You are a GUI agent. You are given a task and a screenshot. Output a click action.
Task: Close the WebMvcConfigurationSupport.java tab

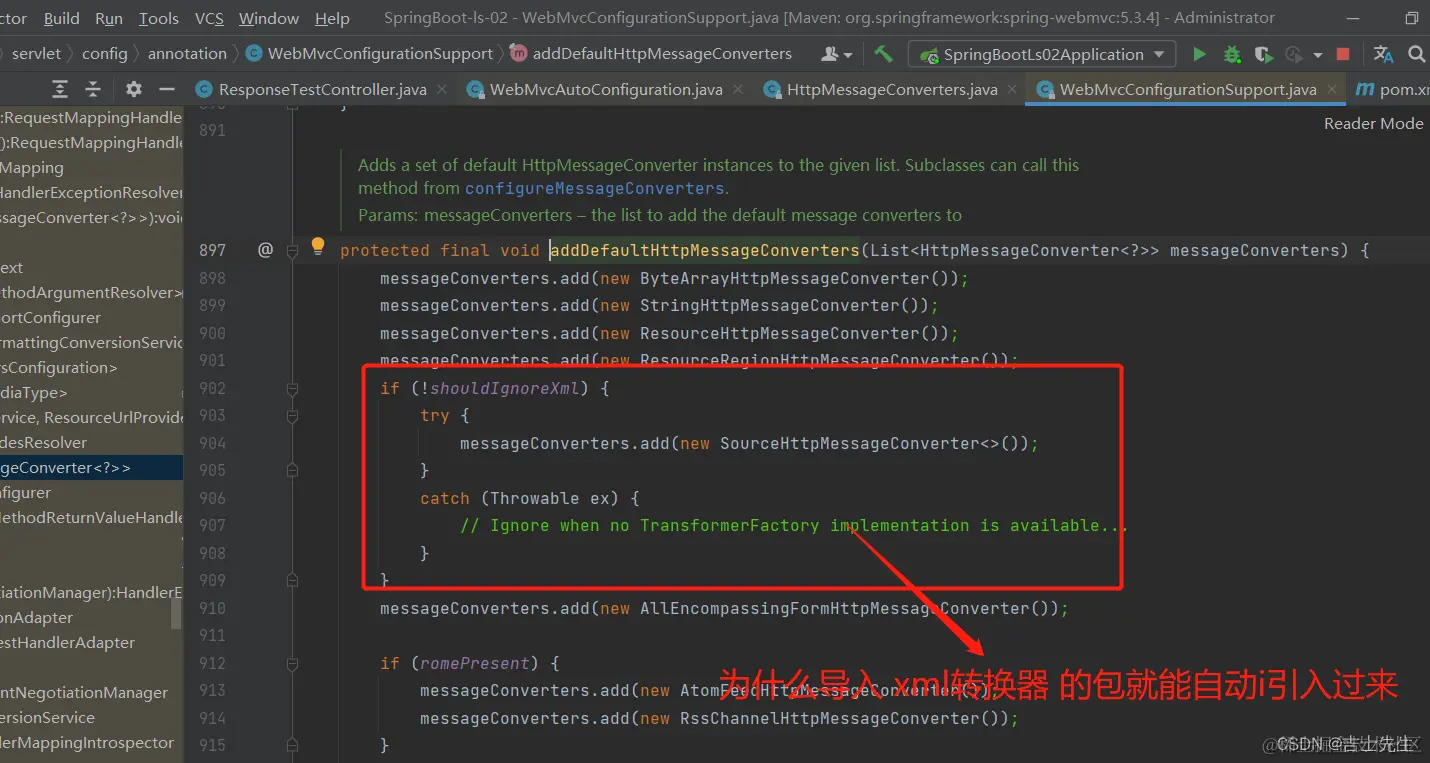pyautogui.click(x=1332, y=90)
